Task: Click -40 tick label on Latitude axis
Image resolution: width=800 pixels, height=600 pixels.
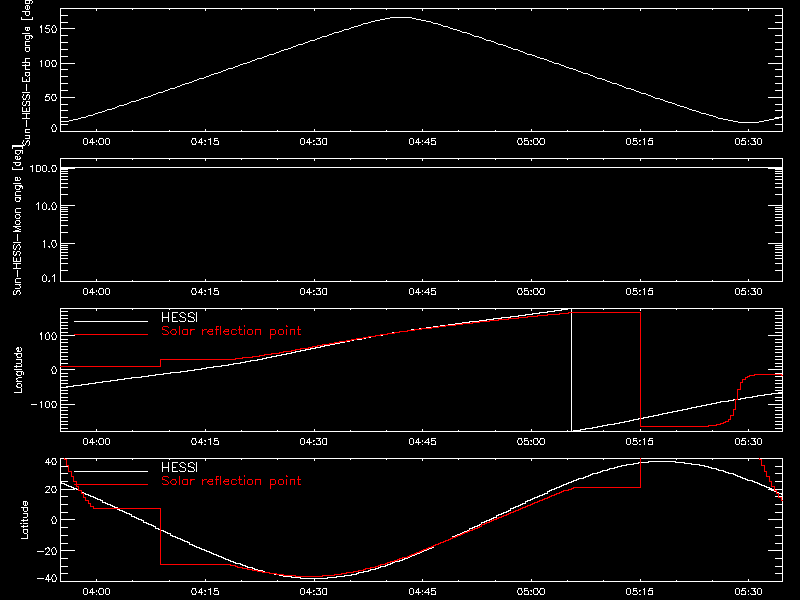Action: (x=47, y=578)
